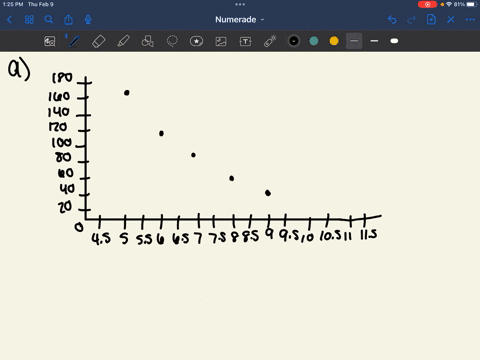Select the medium stroke width

pyautogui.click(x=374, y=41)
